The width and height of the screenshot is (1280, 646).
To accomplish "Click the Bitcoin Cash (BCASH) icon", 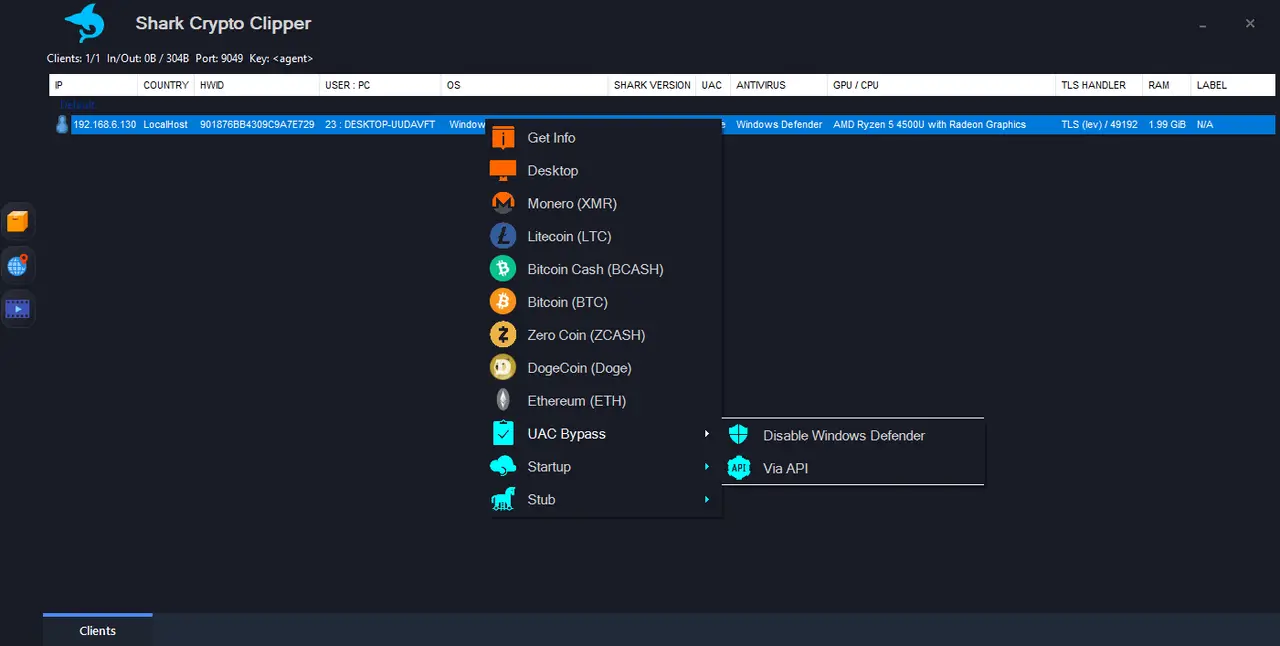I will click(502, 269).
